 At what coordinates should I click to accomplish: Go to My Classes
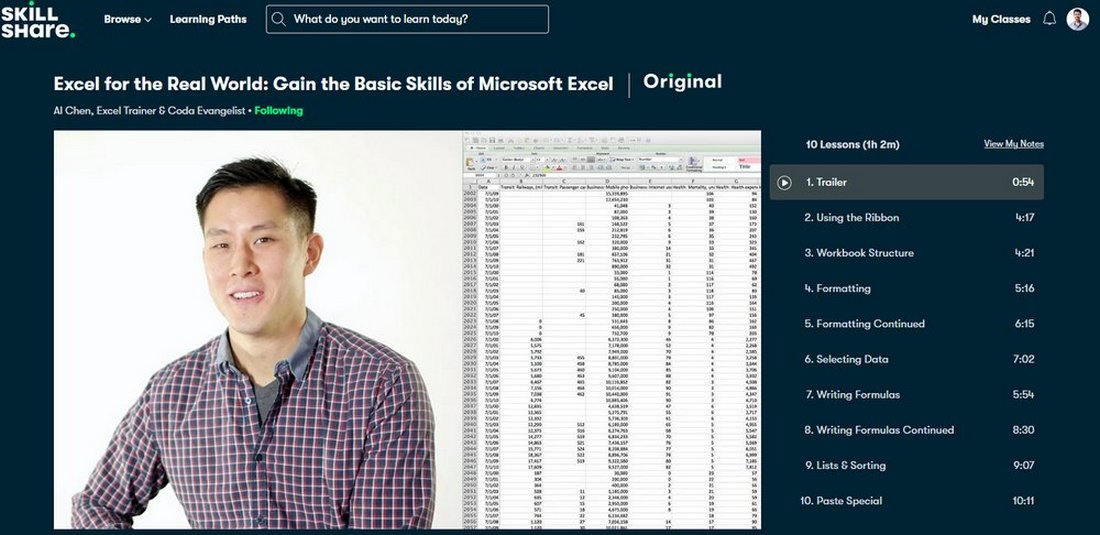pyautogui.click(x=1001, y=20)
